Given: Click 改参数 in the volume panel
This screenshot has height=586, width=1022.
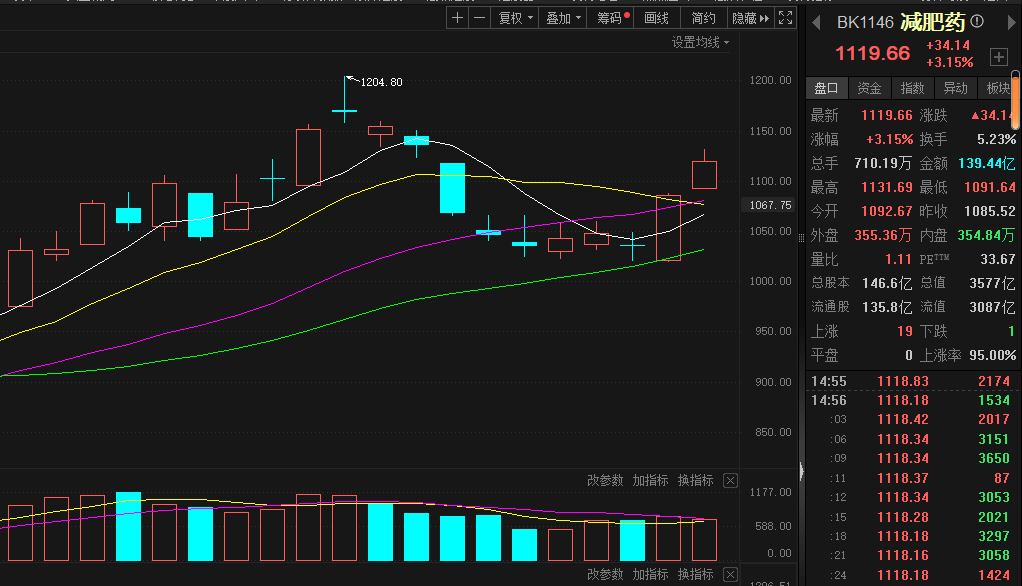Looking at the screenshot, I should coord(605,481).
